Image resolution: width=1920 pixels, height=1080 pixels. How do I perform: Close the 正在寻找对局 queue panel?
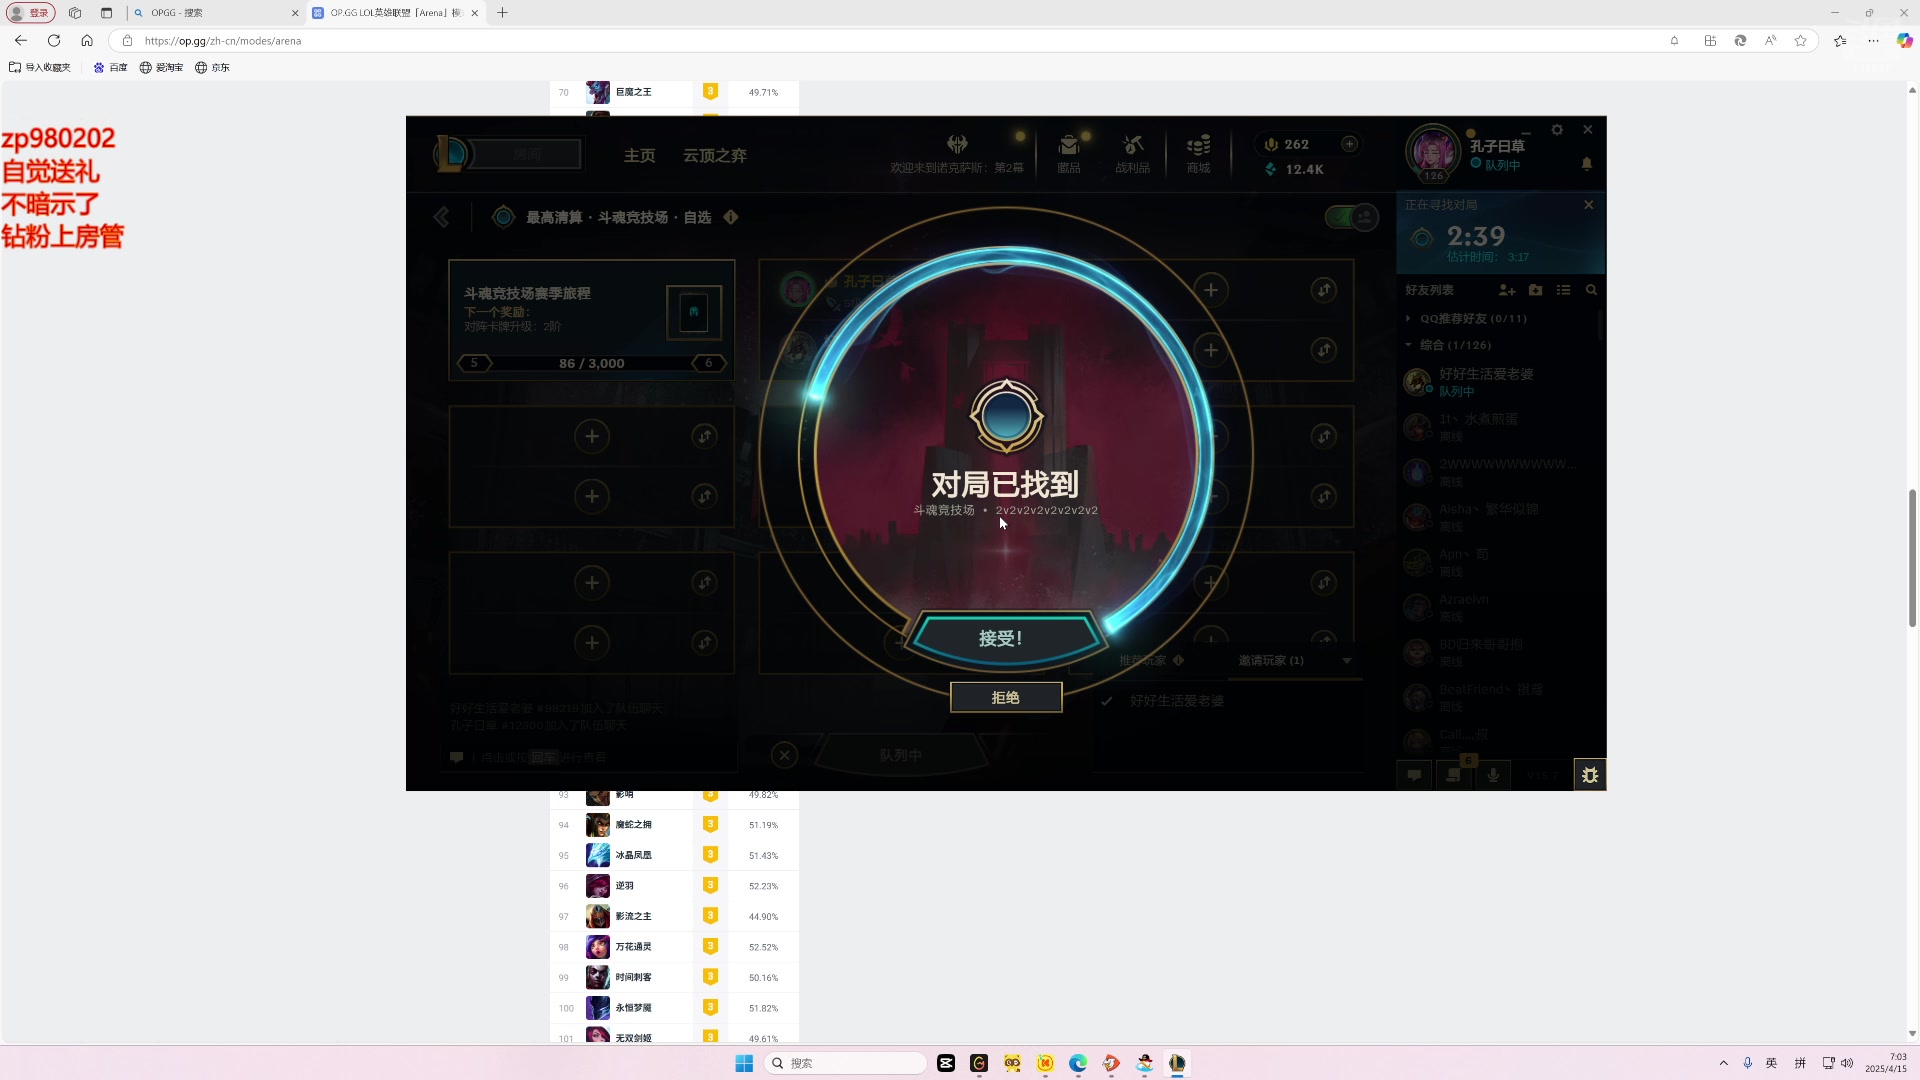(x=1589, y=205)
